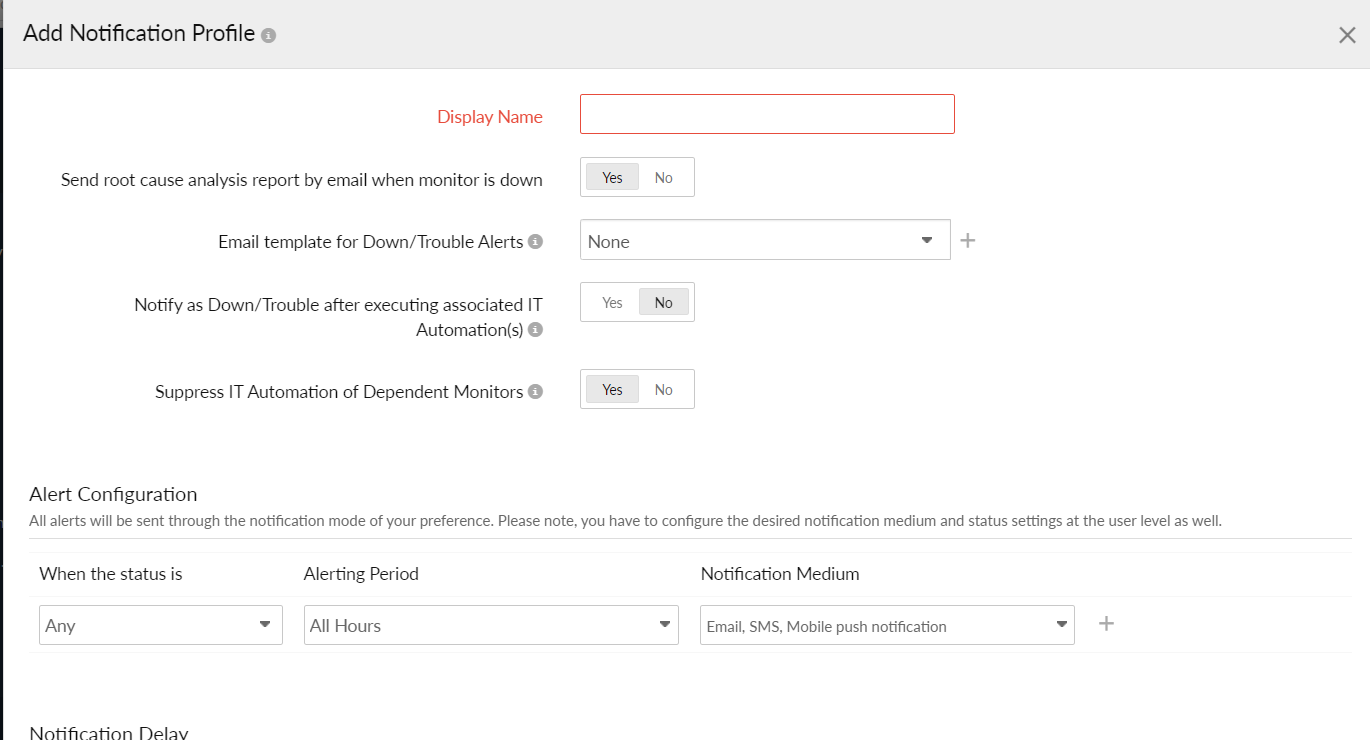Click info icon beside Add Notification Profile title
This screenshot has width=1370, height=740.
pyautogui.click(x=269, y=36)
